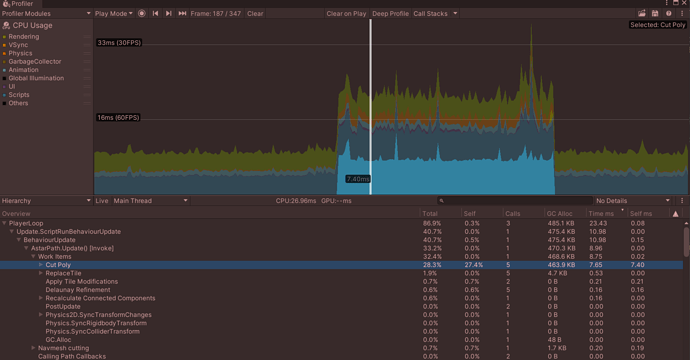Select the Calling Path Callbacks row
Screen dimensions: 690x360
pyautogui.click(x=341, y=356)
